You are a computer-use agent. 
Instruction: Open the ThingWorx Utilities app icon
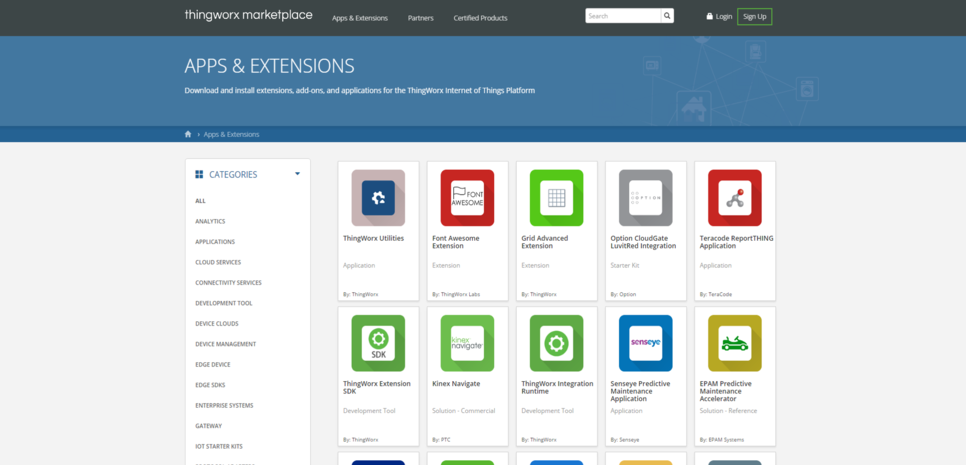pos(378,198)
